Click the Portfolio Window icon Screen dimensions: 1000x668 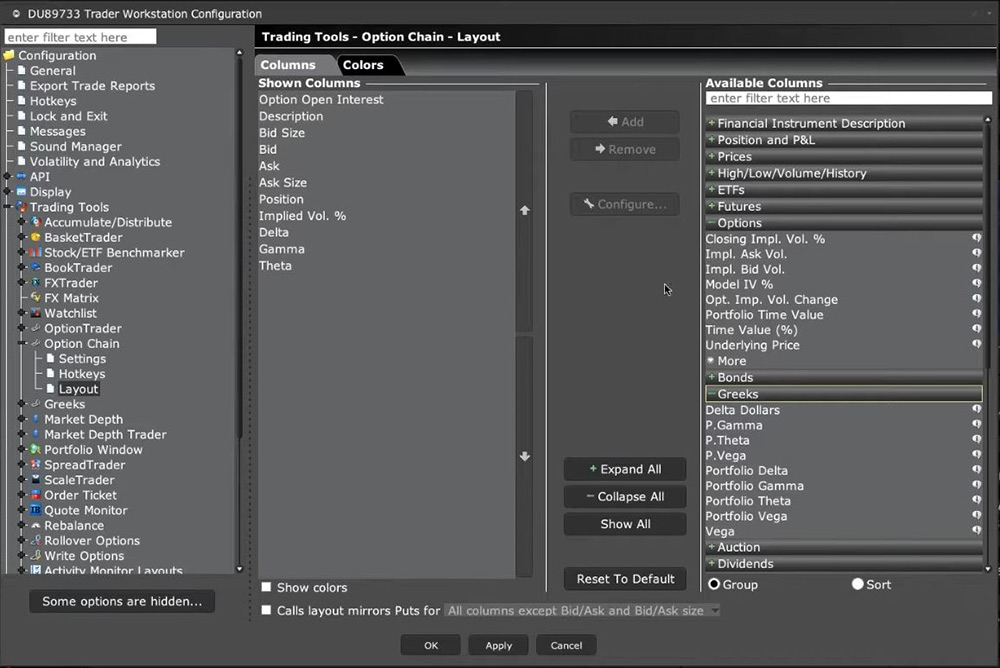coord(36,450)
